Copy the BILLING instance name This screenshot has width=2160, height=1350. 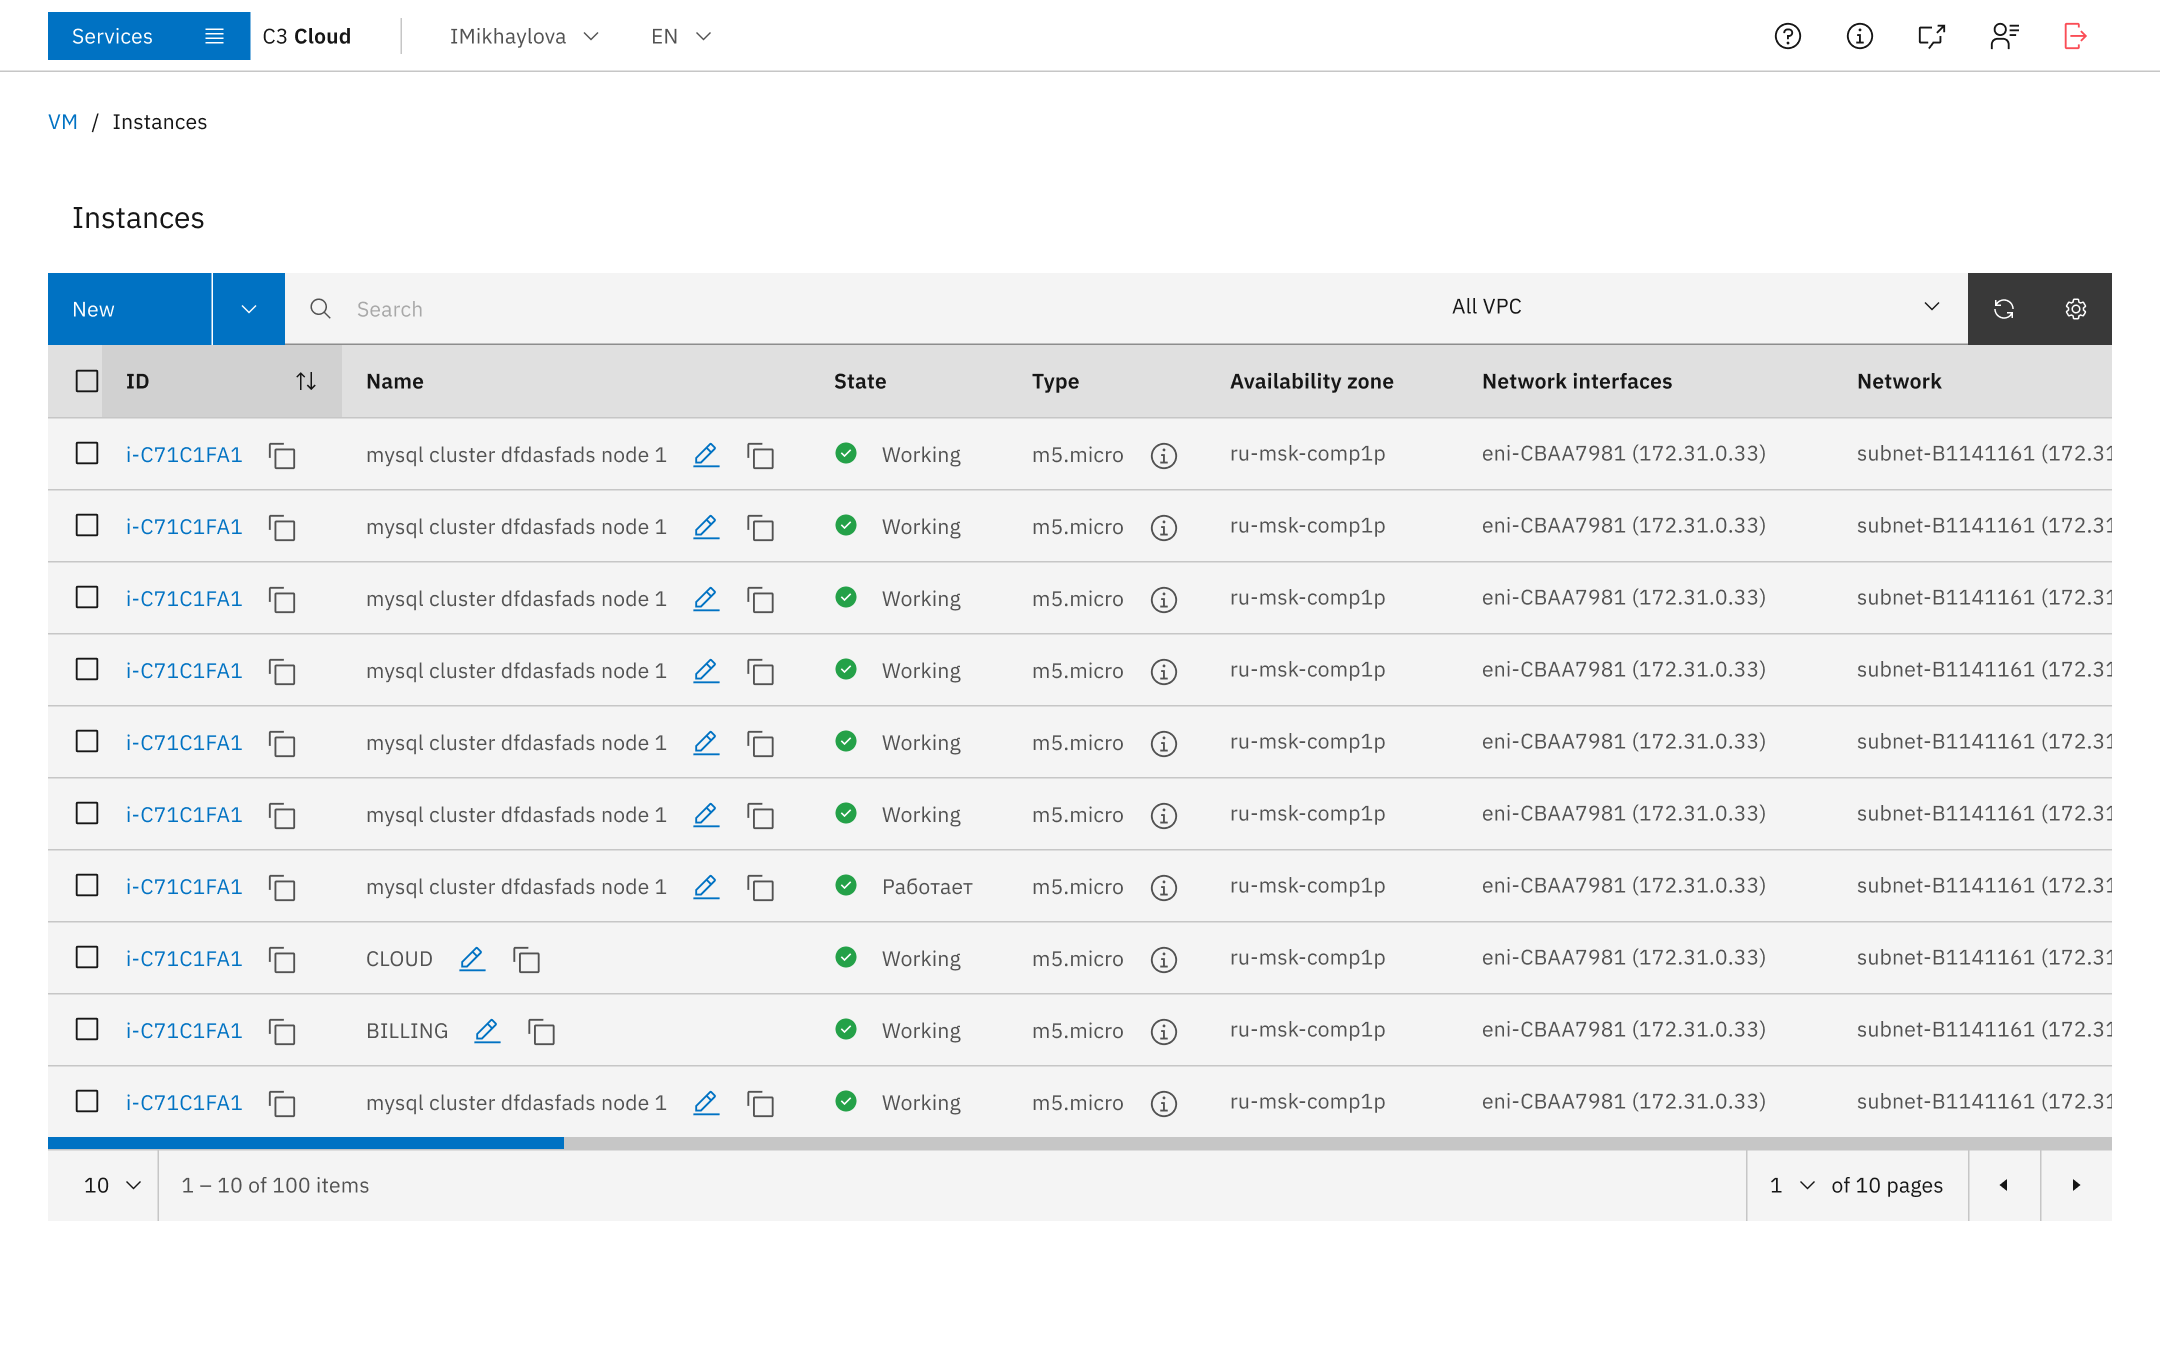coord(541,1031)
